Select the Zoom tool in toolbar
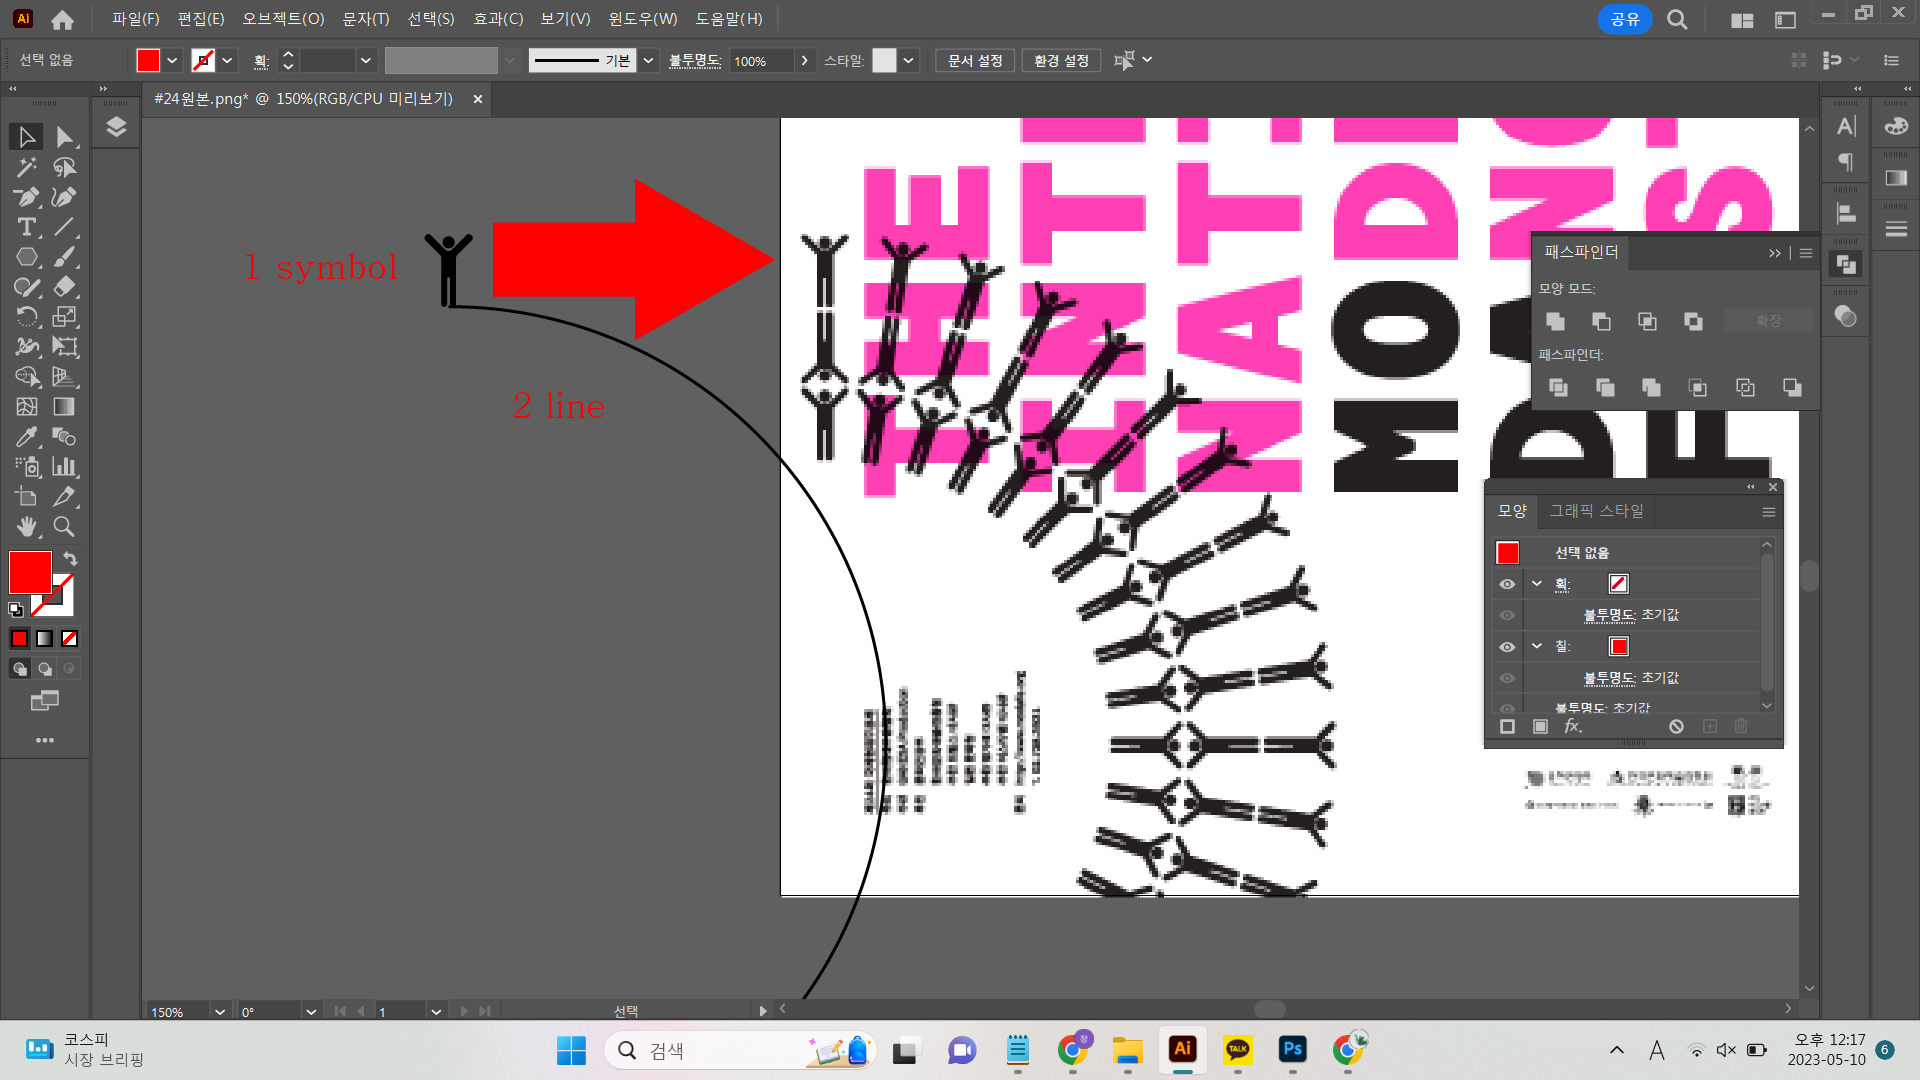1920x1080 pixels. [x=64, y=527]
